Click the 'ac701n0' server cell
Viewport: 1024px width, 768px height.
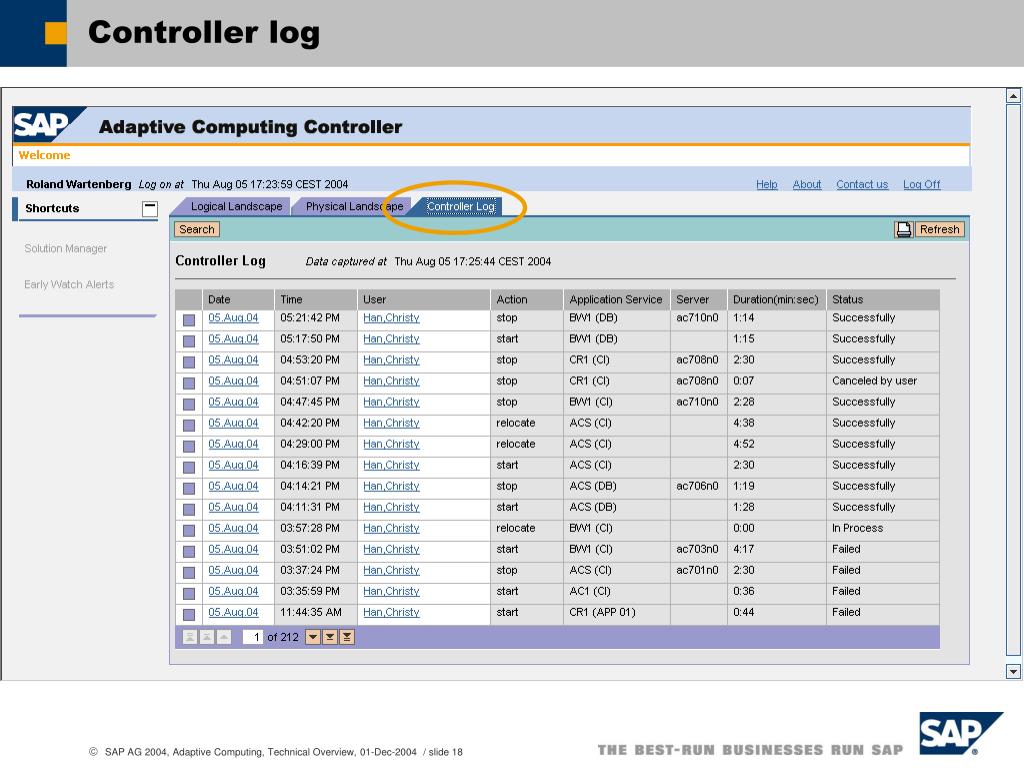pyautogui.click(x=697, y=570)
